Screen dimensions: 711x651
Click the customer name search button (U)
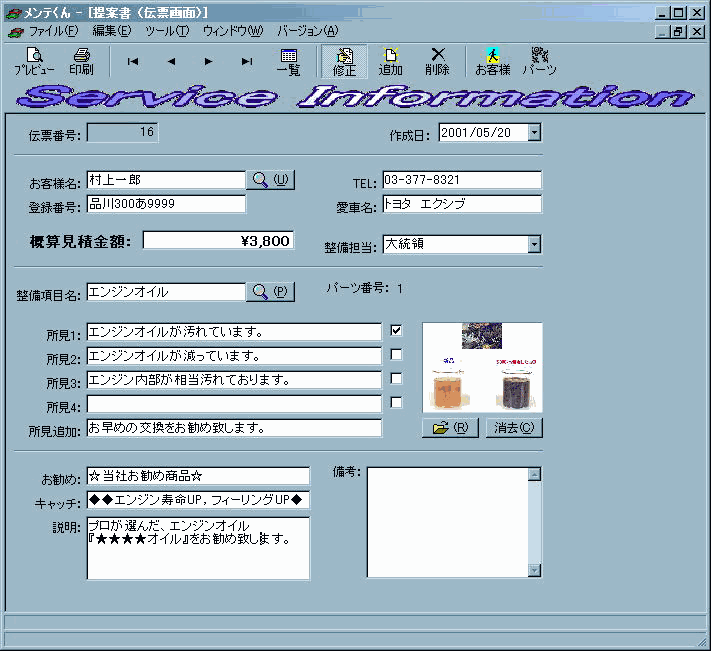270,180
